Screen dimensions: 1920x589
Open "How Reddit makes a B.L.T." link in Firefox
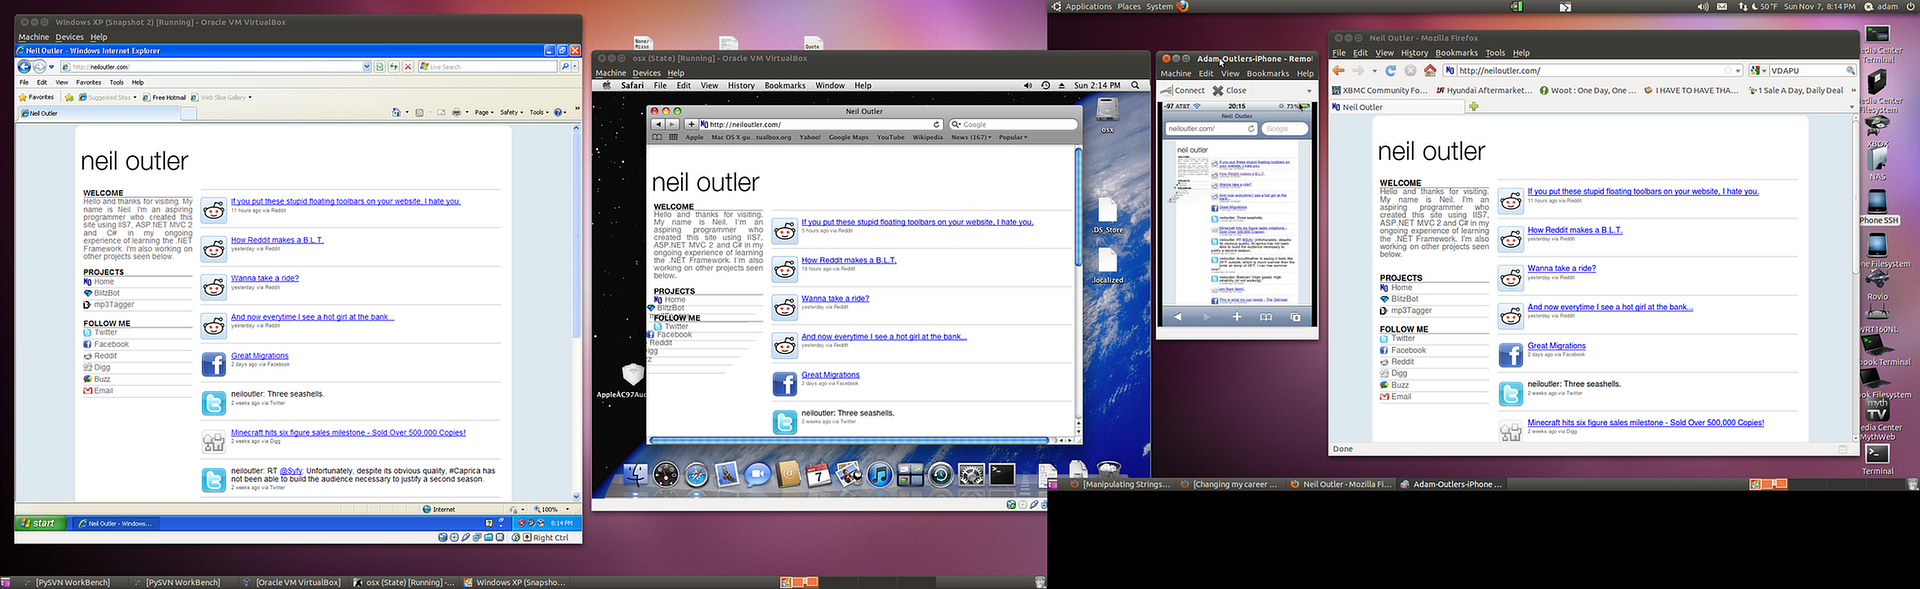coord(1574,230)
